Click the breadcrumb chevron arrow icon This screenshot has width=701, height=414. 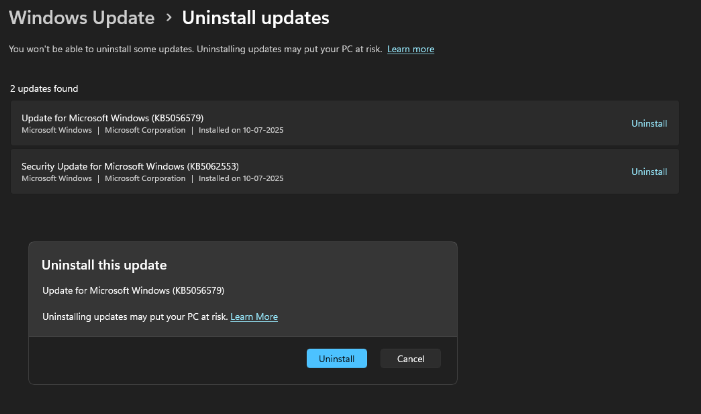point(169,18)
